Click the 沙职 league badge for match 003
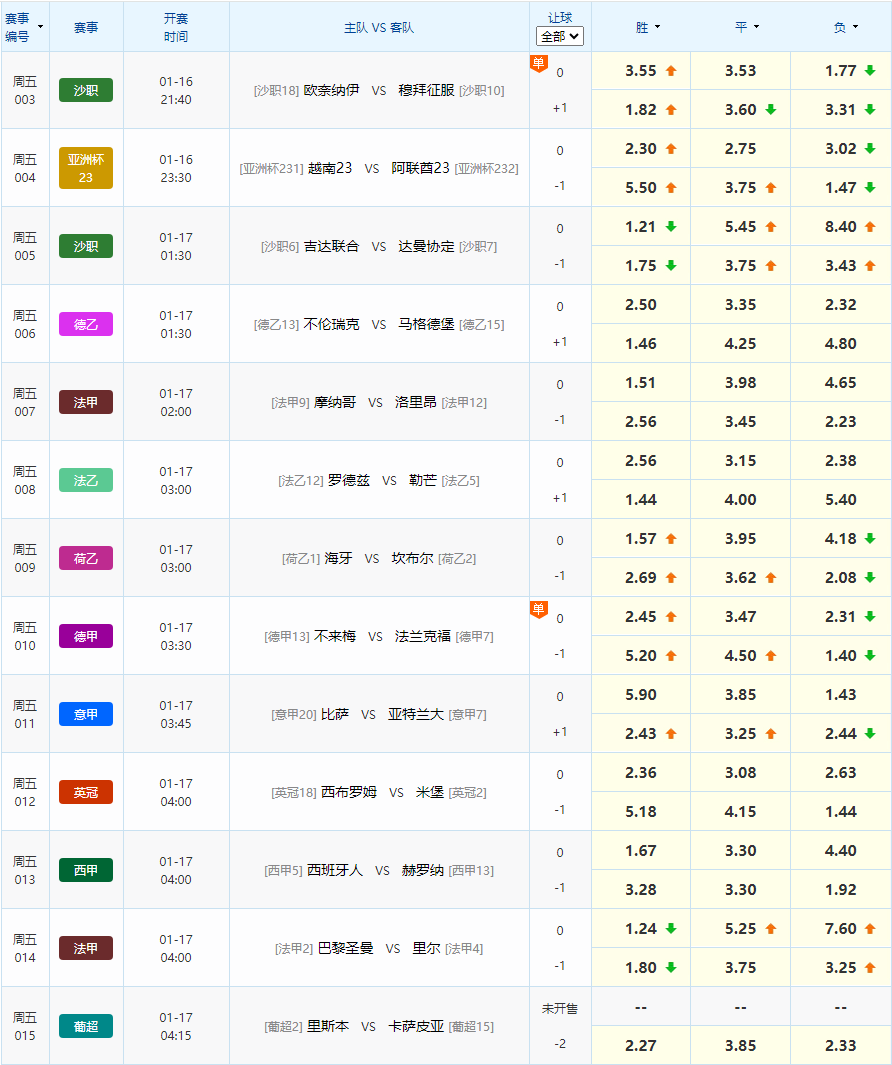The width and height of the screenshot is (892, 1065). click(86, 89)
